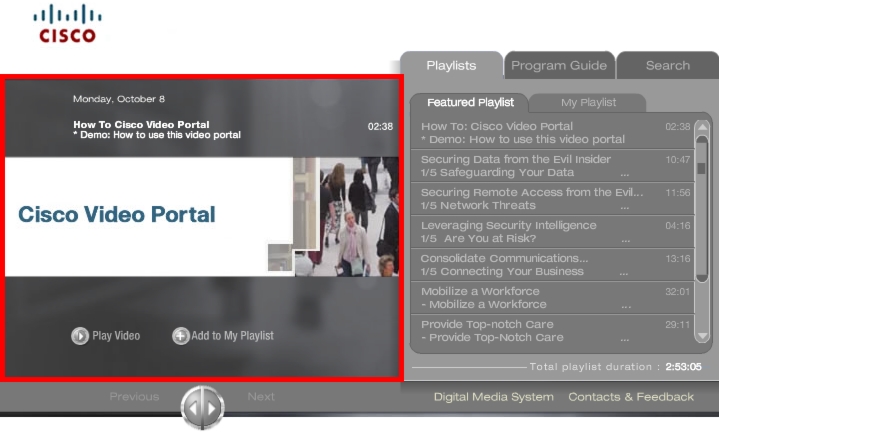The width and height of the screenshot is (893, 438).
Task: Switch to My Playlist sub-tab
Action: point(588,103)
